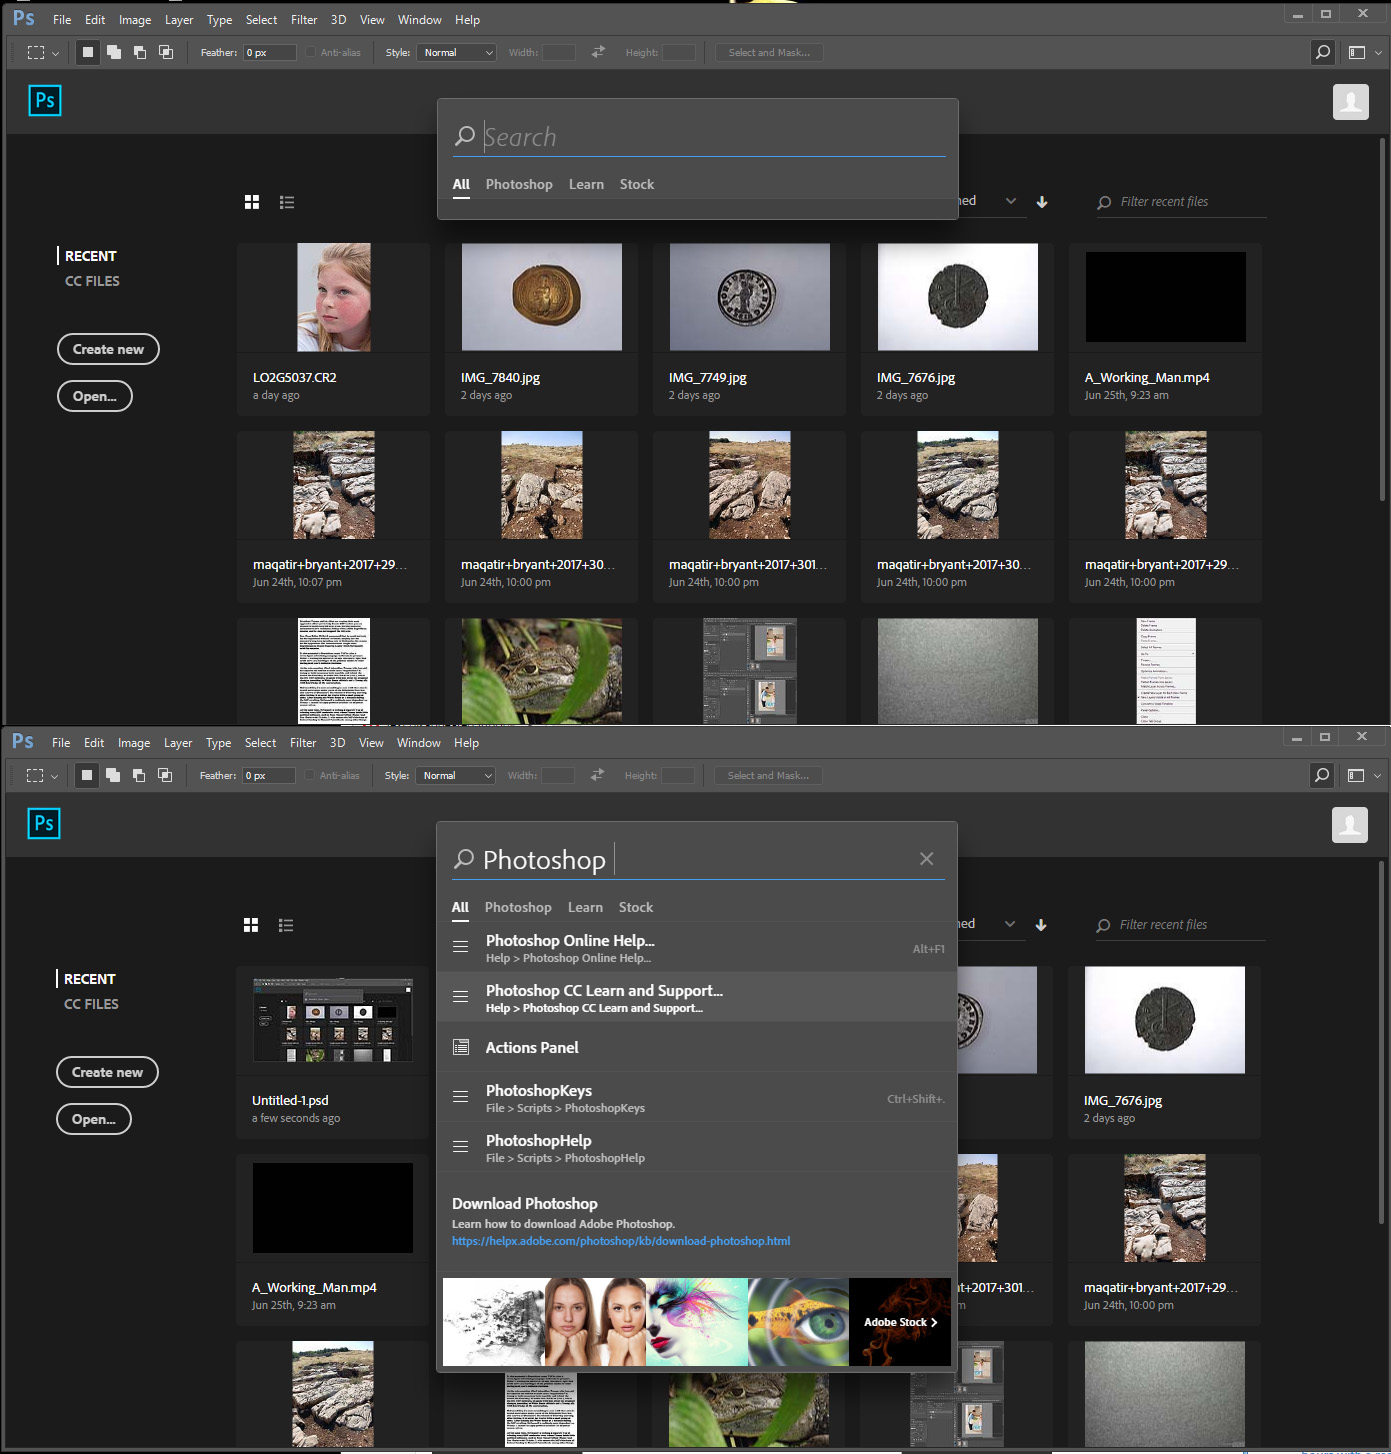Select Subtract from selection icon in top window

click(140, 52)
